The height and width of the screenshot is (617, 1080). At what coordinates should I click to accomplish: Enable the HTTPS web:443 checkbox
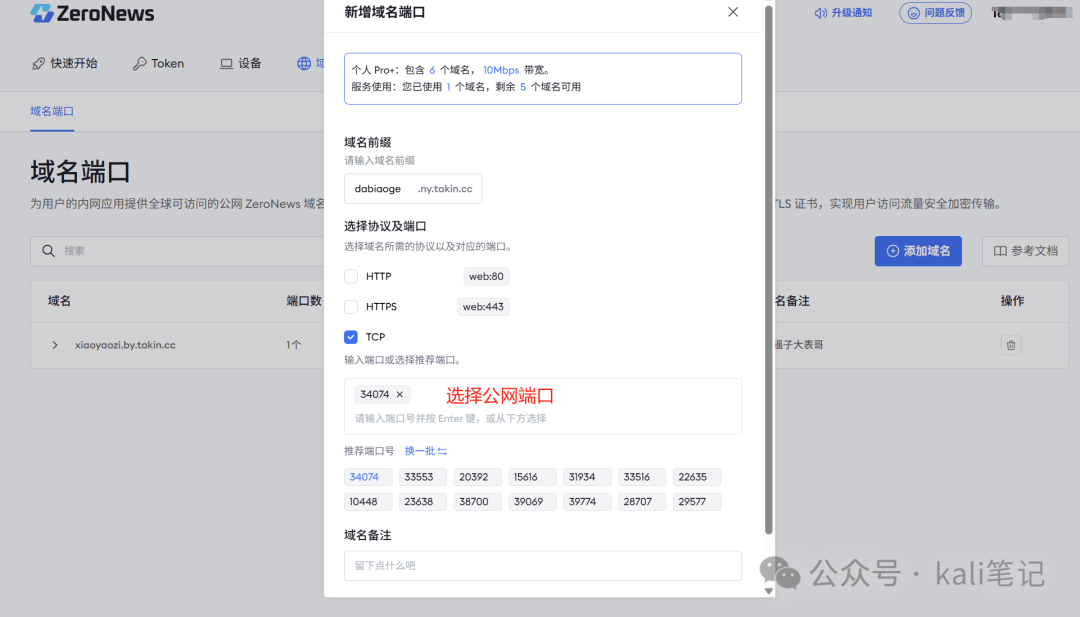(351, 306)
